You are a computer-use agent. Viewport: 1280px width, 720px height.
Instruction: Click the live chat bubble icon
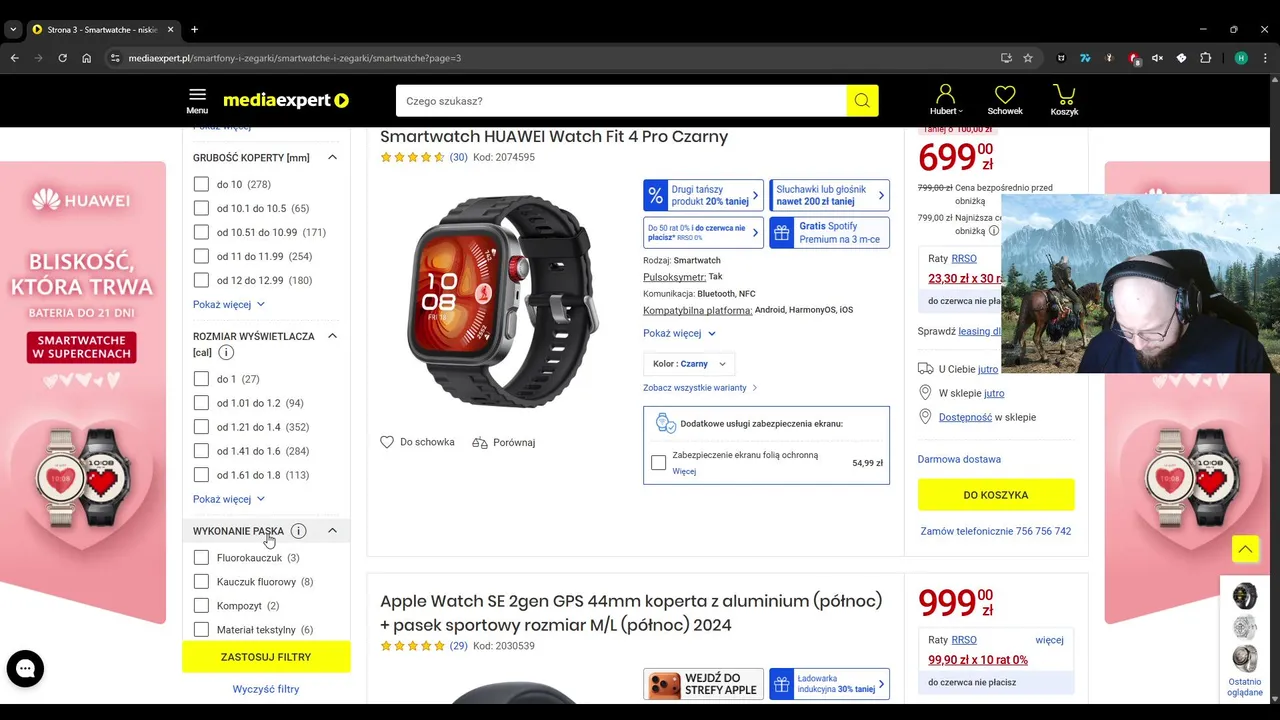25,669
